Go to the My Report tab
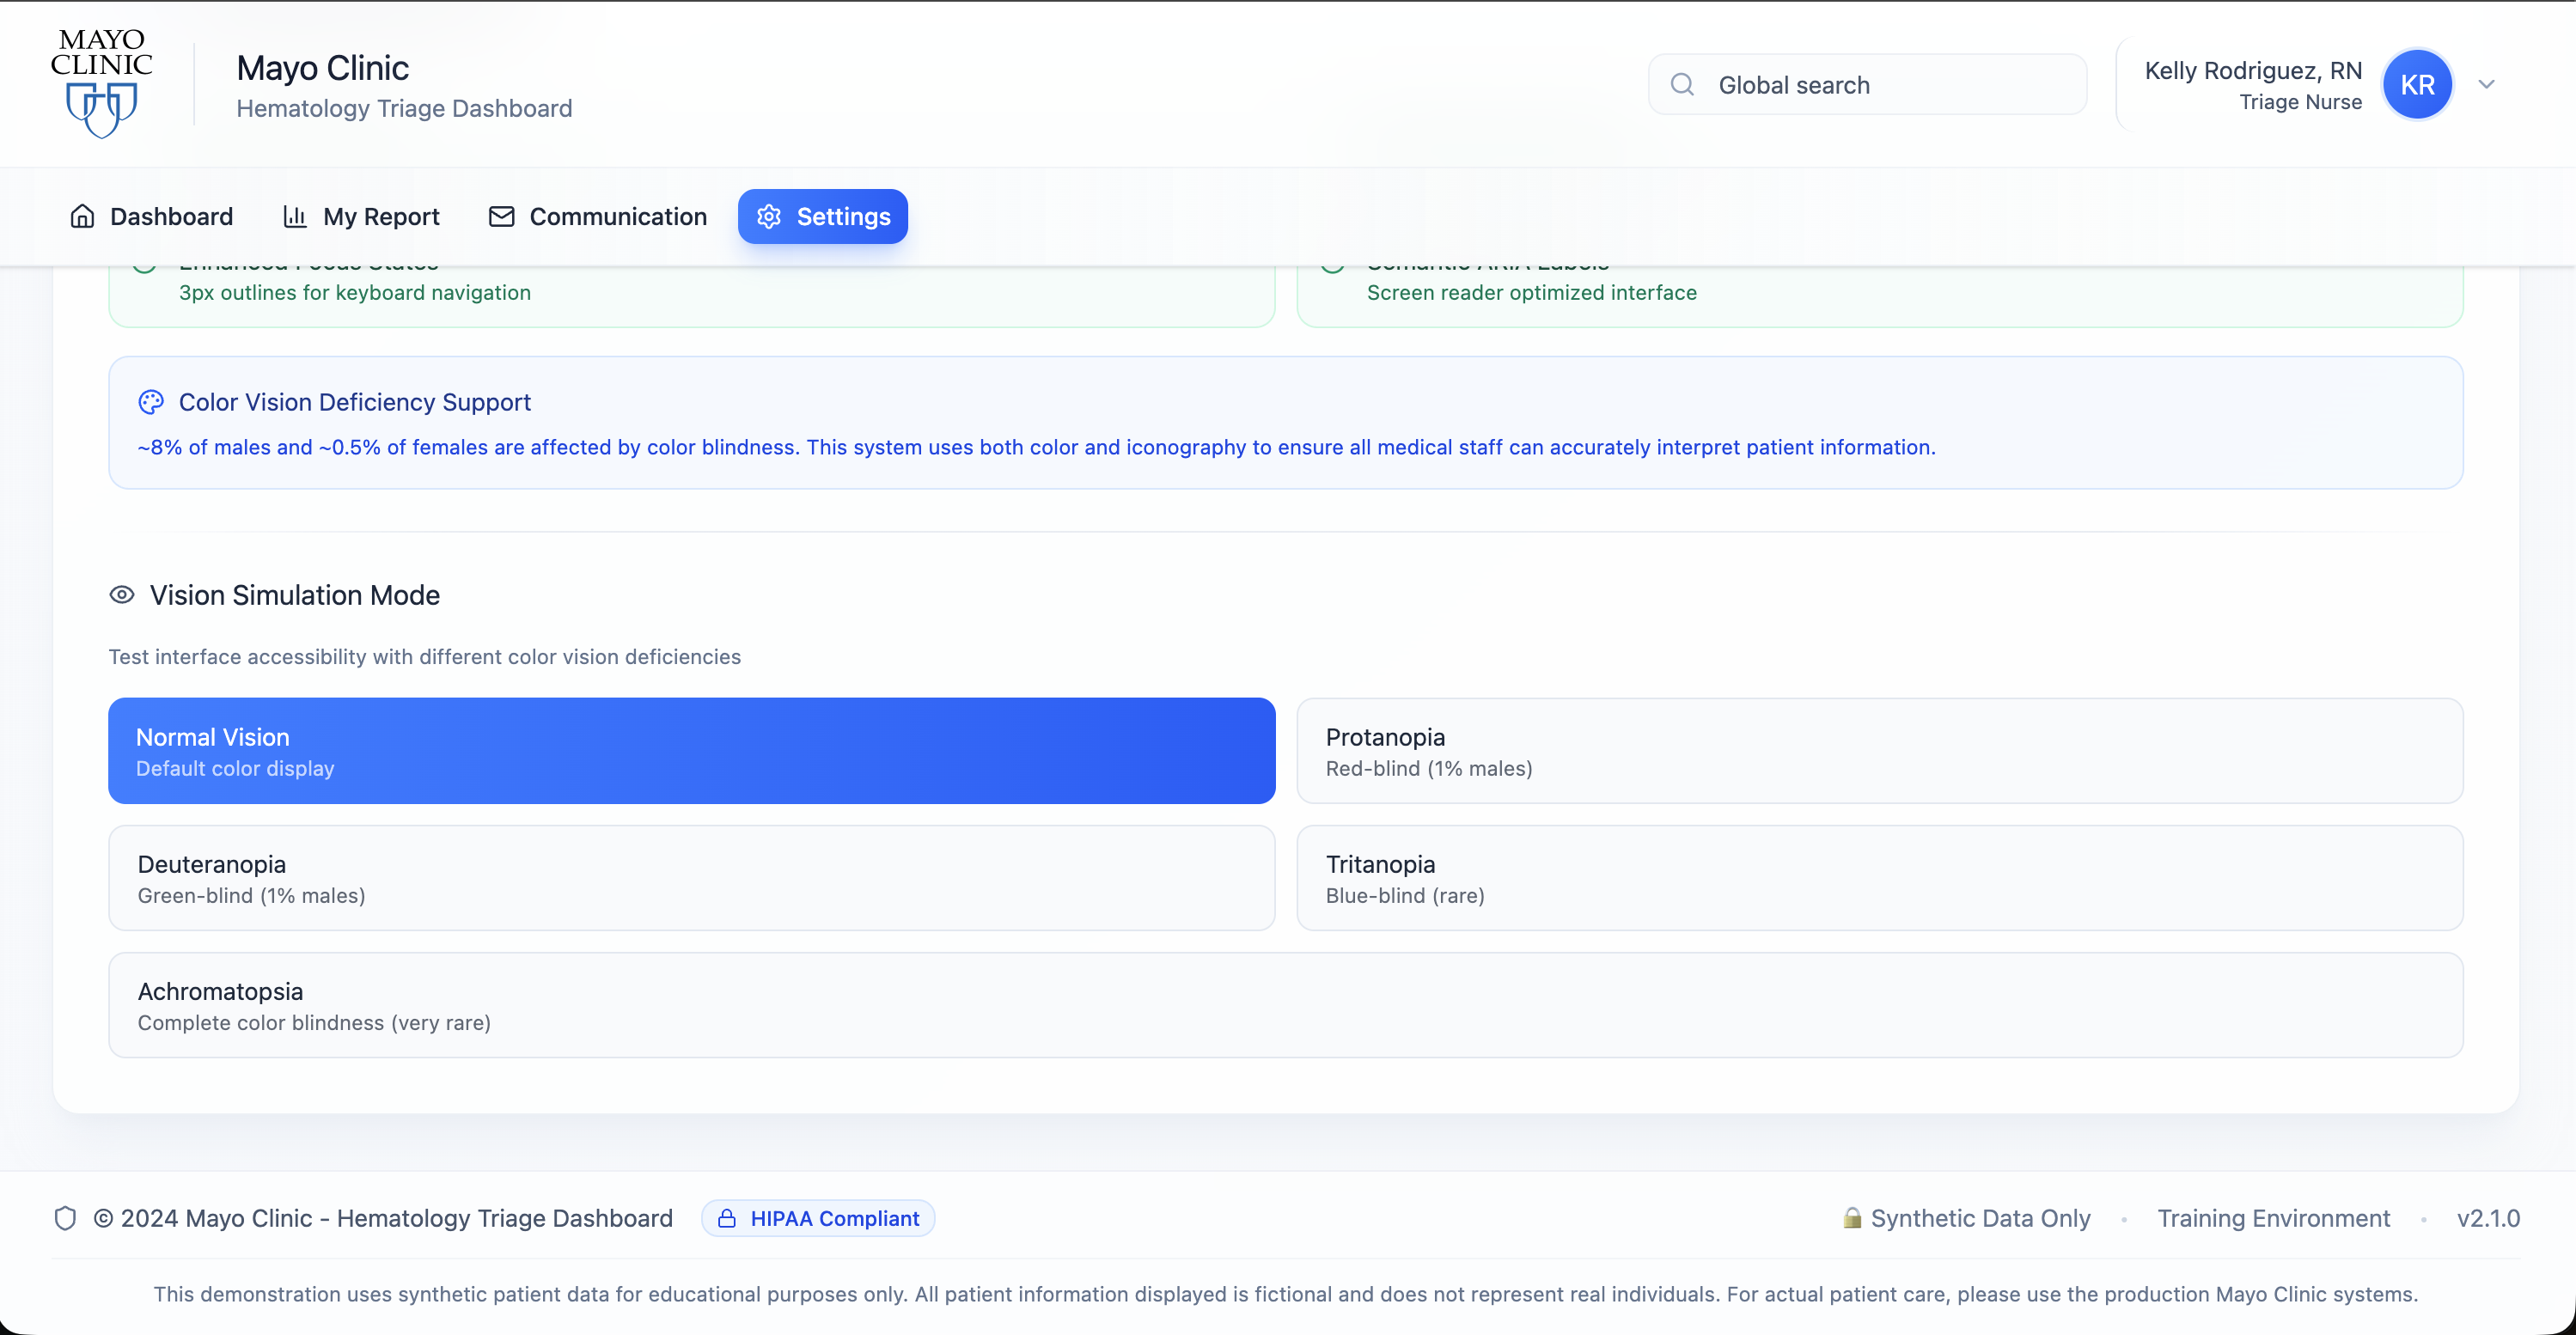The image size is (2576, 1335). [x=362, y=216]
